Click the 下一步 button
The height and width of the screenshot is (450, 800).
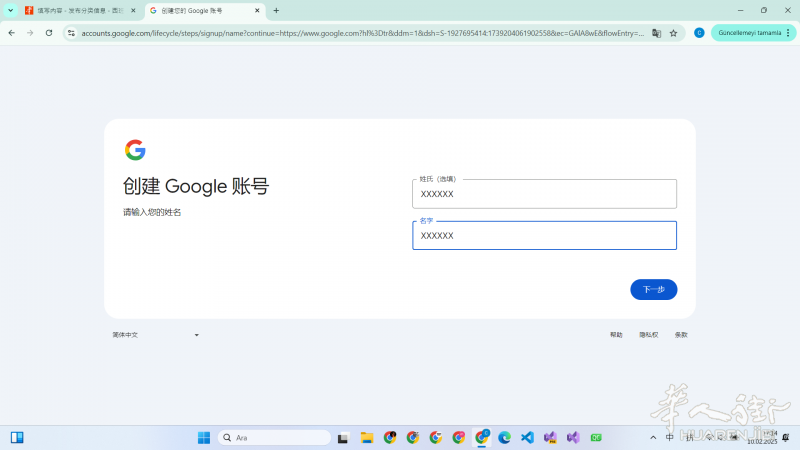pyautogui.click(x=654, y=289)
